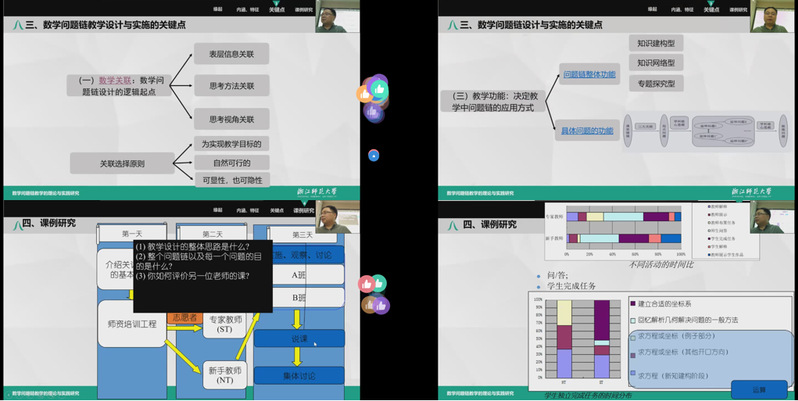Screen dimensions: 798x401
Task: Click the 问题链整体功能 link
Action: (x=589, y=74)
